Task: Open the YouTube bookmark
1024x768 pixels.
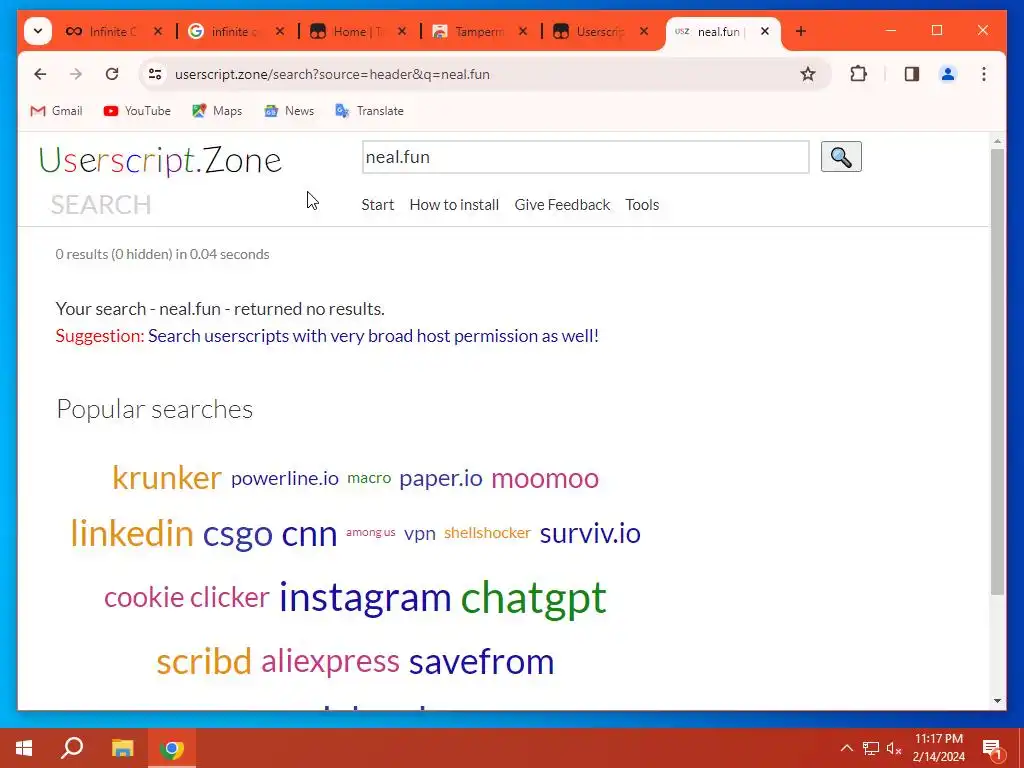Action: coord(137,110)
